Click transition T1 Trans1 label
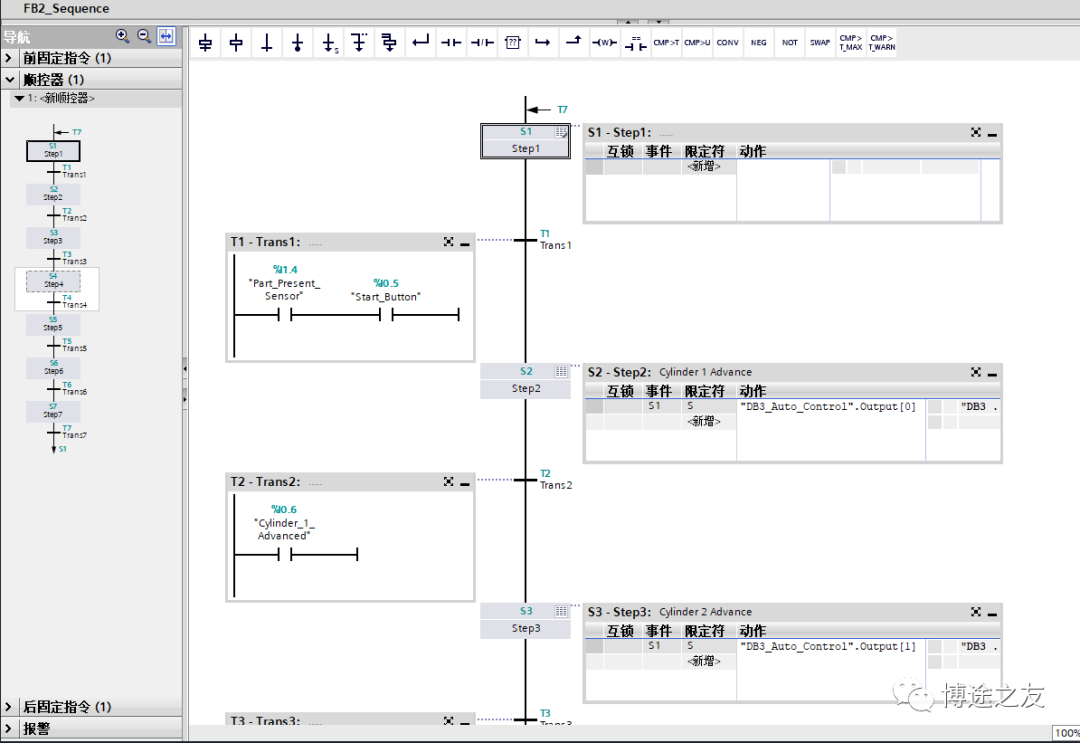Image resolution: width=1080 pixels, height=743 pixels. [x=555, y=240]
